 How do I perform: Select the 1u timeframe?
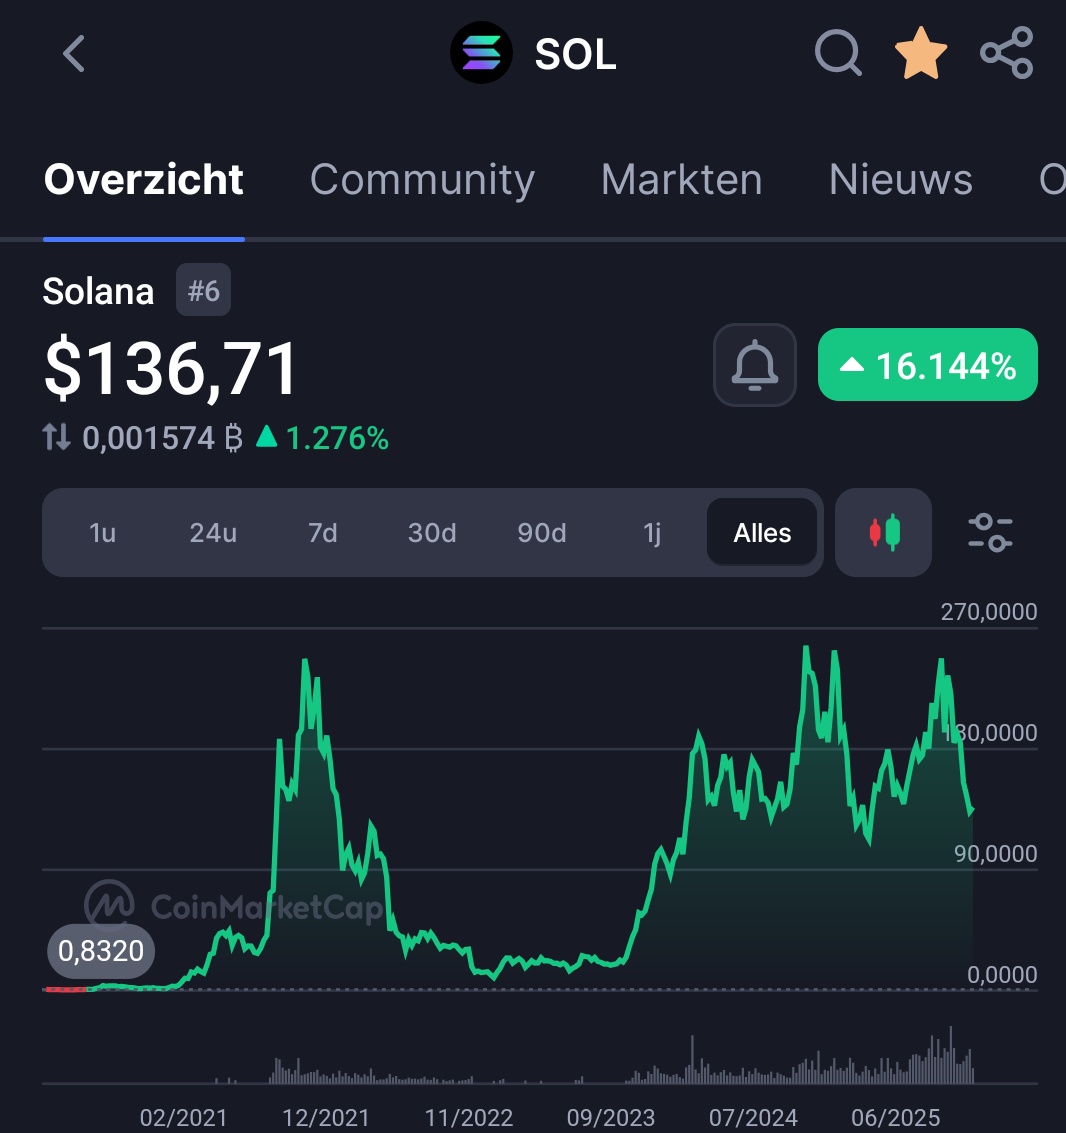point(102,533)
